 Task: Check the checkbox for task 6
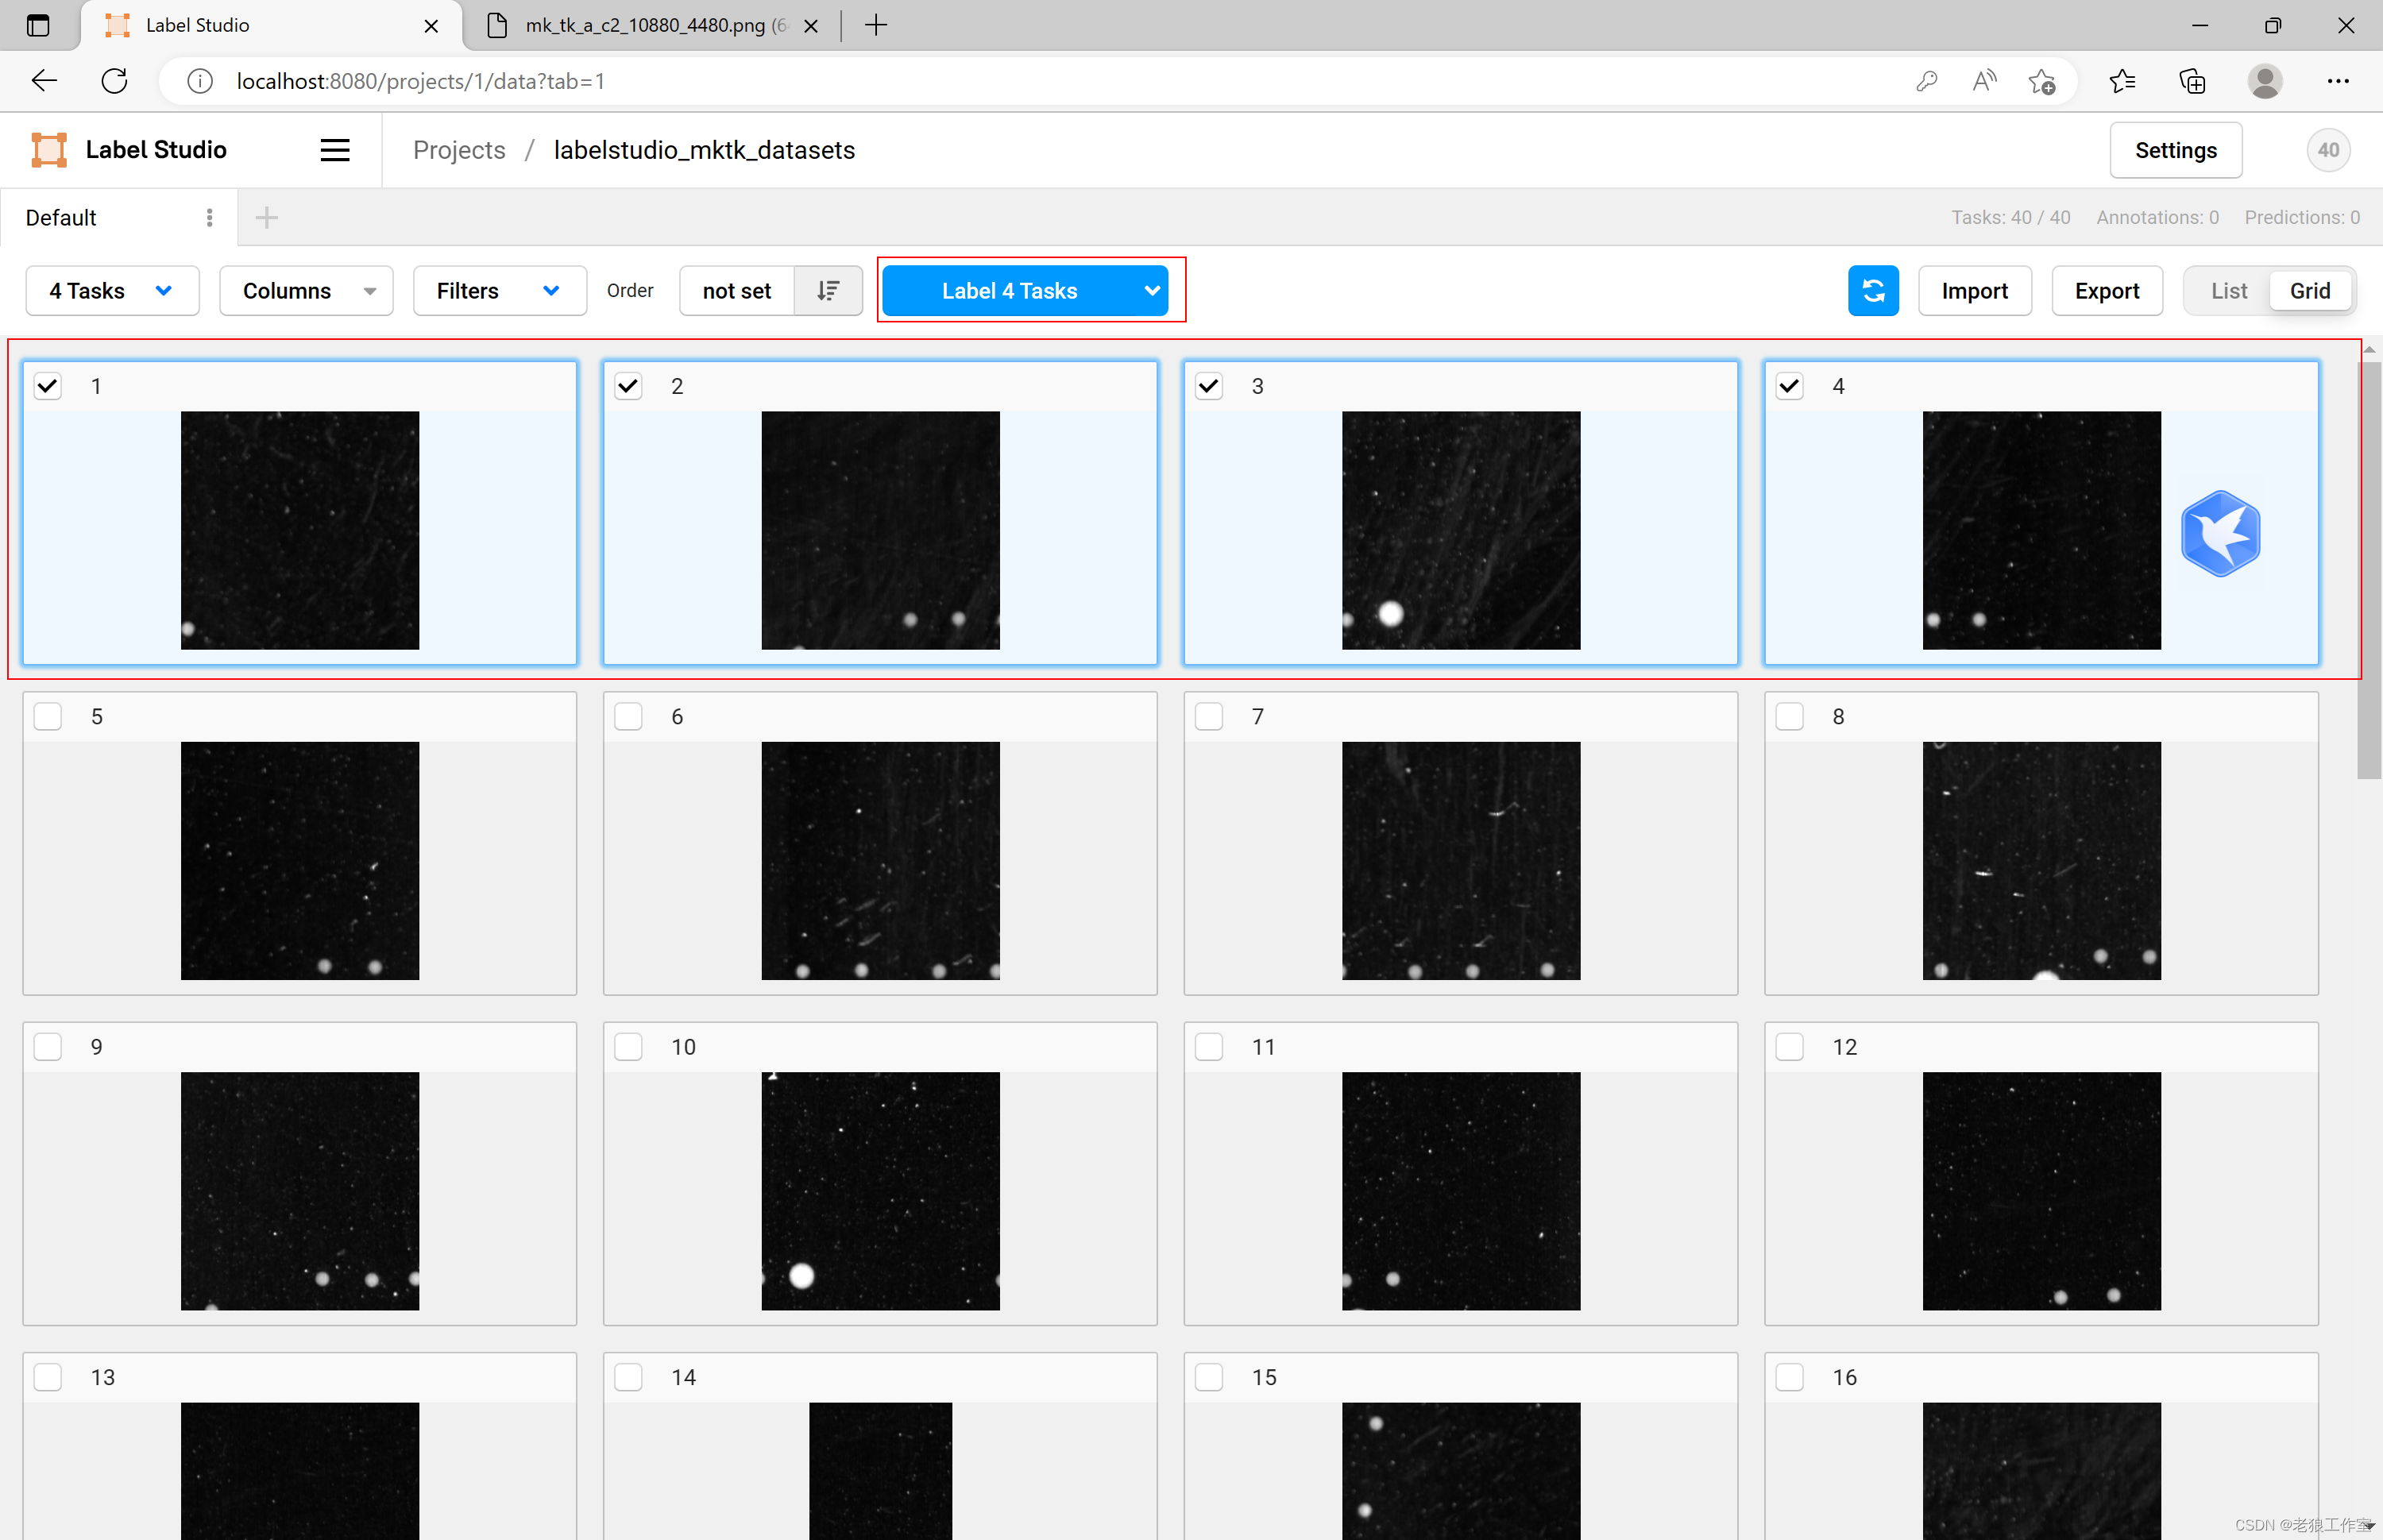coord(628,716)
